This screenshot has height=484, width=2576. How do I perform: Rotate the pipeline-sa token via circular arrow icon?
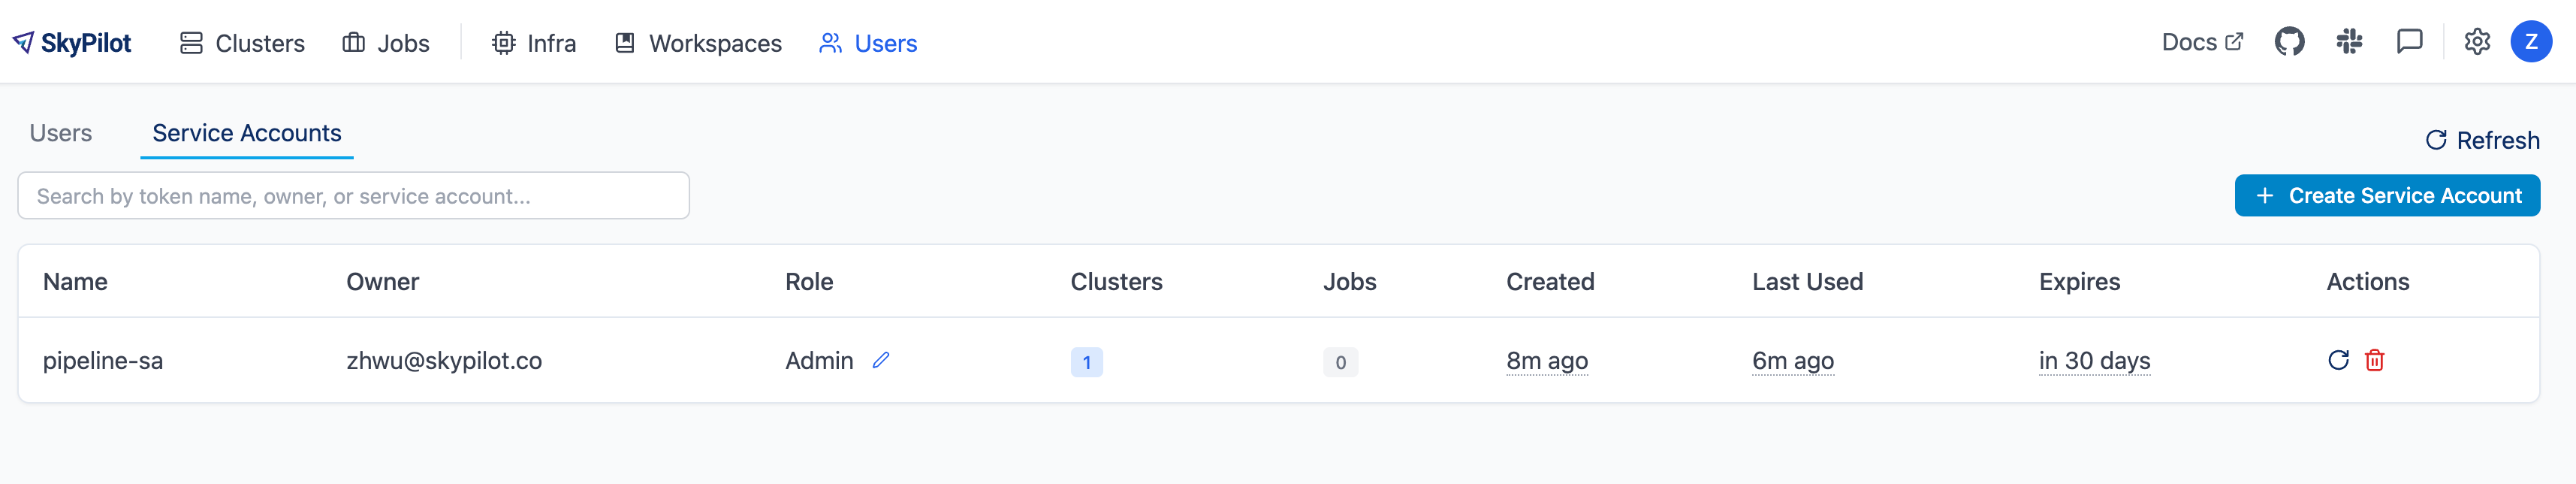(x=2339, y=359)
